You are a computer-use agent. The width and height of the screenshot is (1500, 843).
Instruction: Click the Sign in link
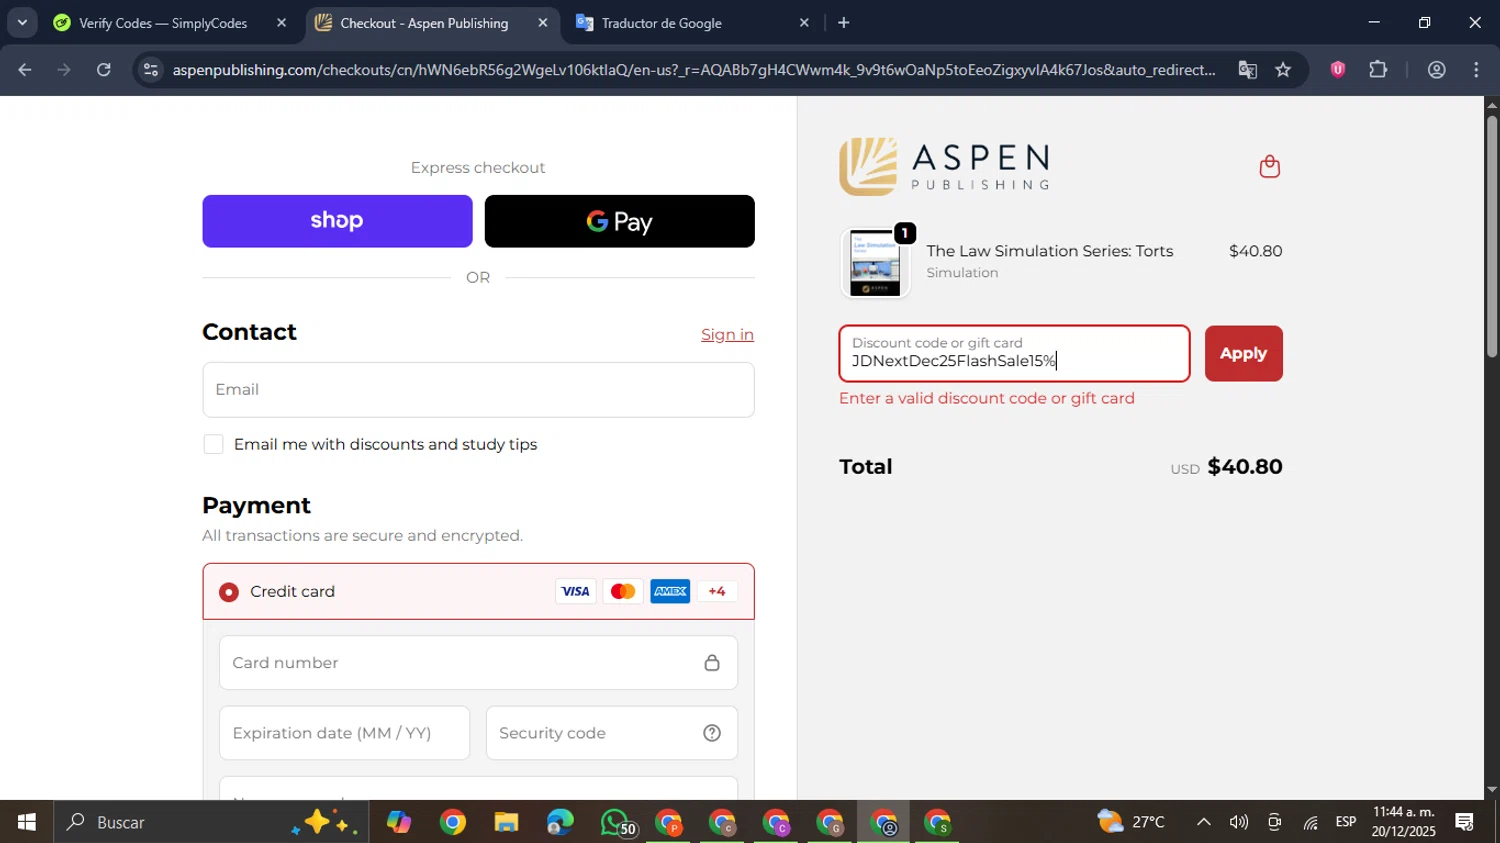(727, 335)
